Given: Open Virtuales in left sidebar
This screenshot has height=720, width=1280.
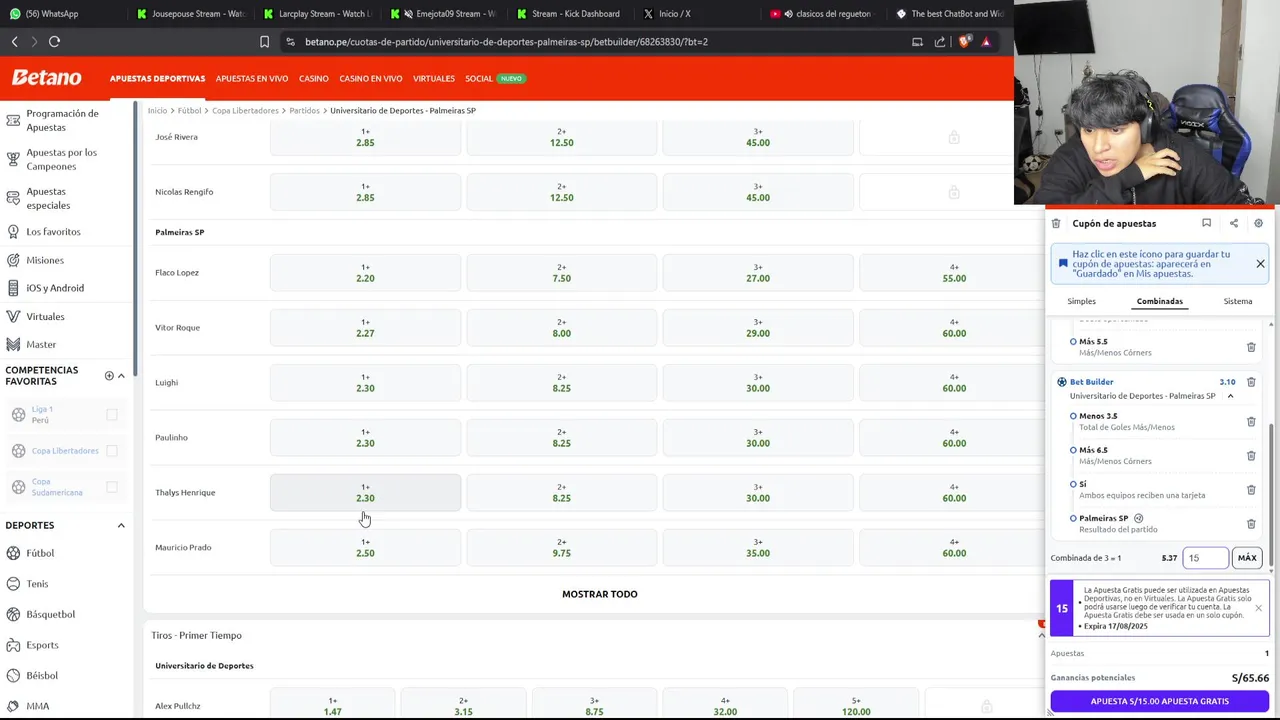Looking at the screenshot, I should [x=45, y=317].
